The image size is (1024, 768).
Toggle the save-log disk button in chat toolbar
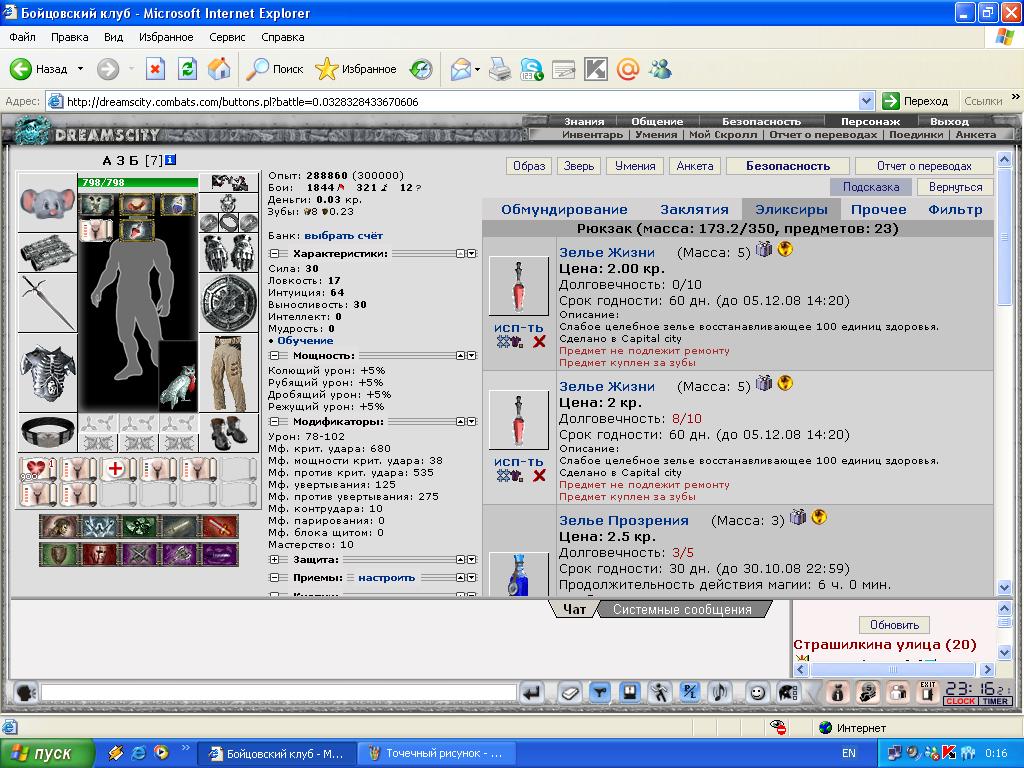click(630, 692)
